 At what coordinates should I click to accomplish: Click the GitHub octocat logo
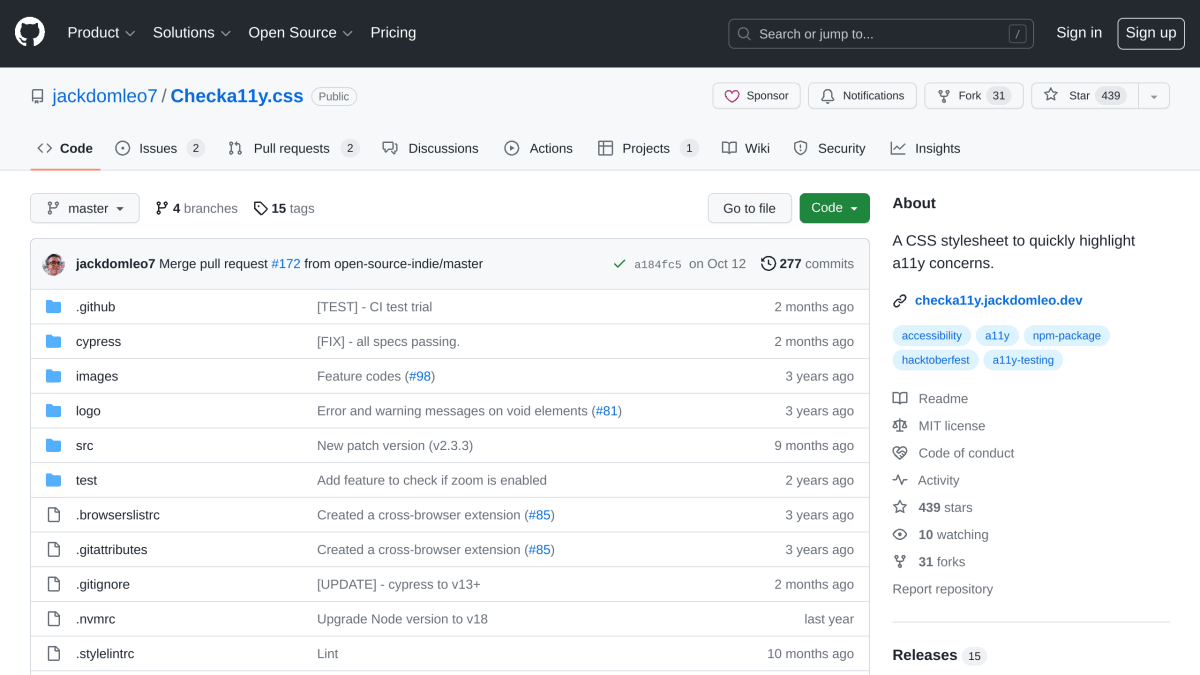(x=30, y=33)
